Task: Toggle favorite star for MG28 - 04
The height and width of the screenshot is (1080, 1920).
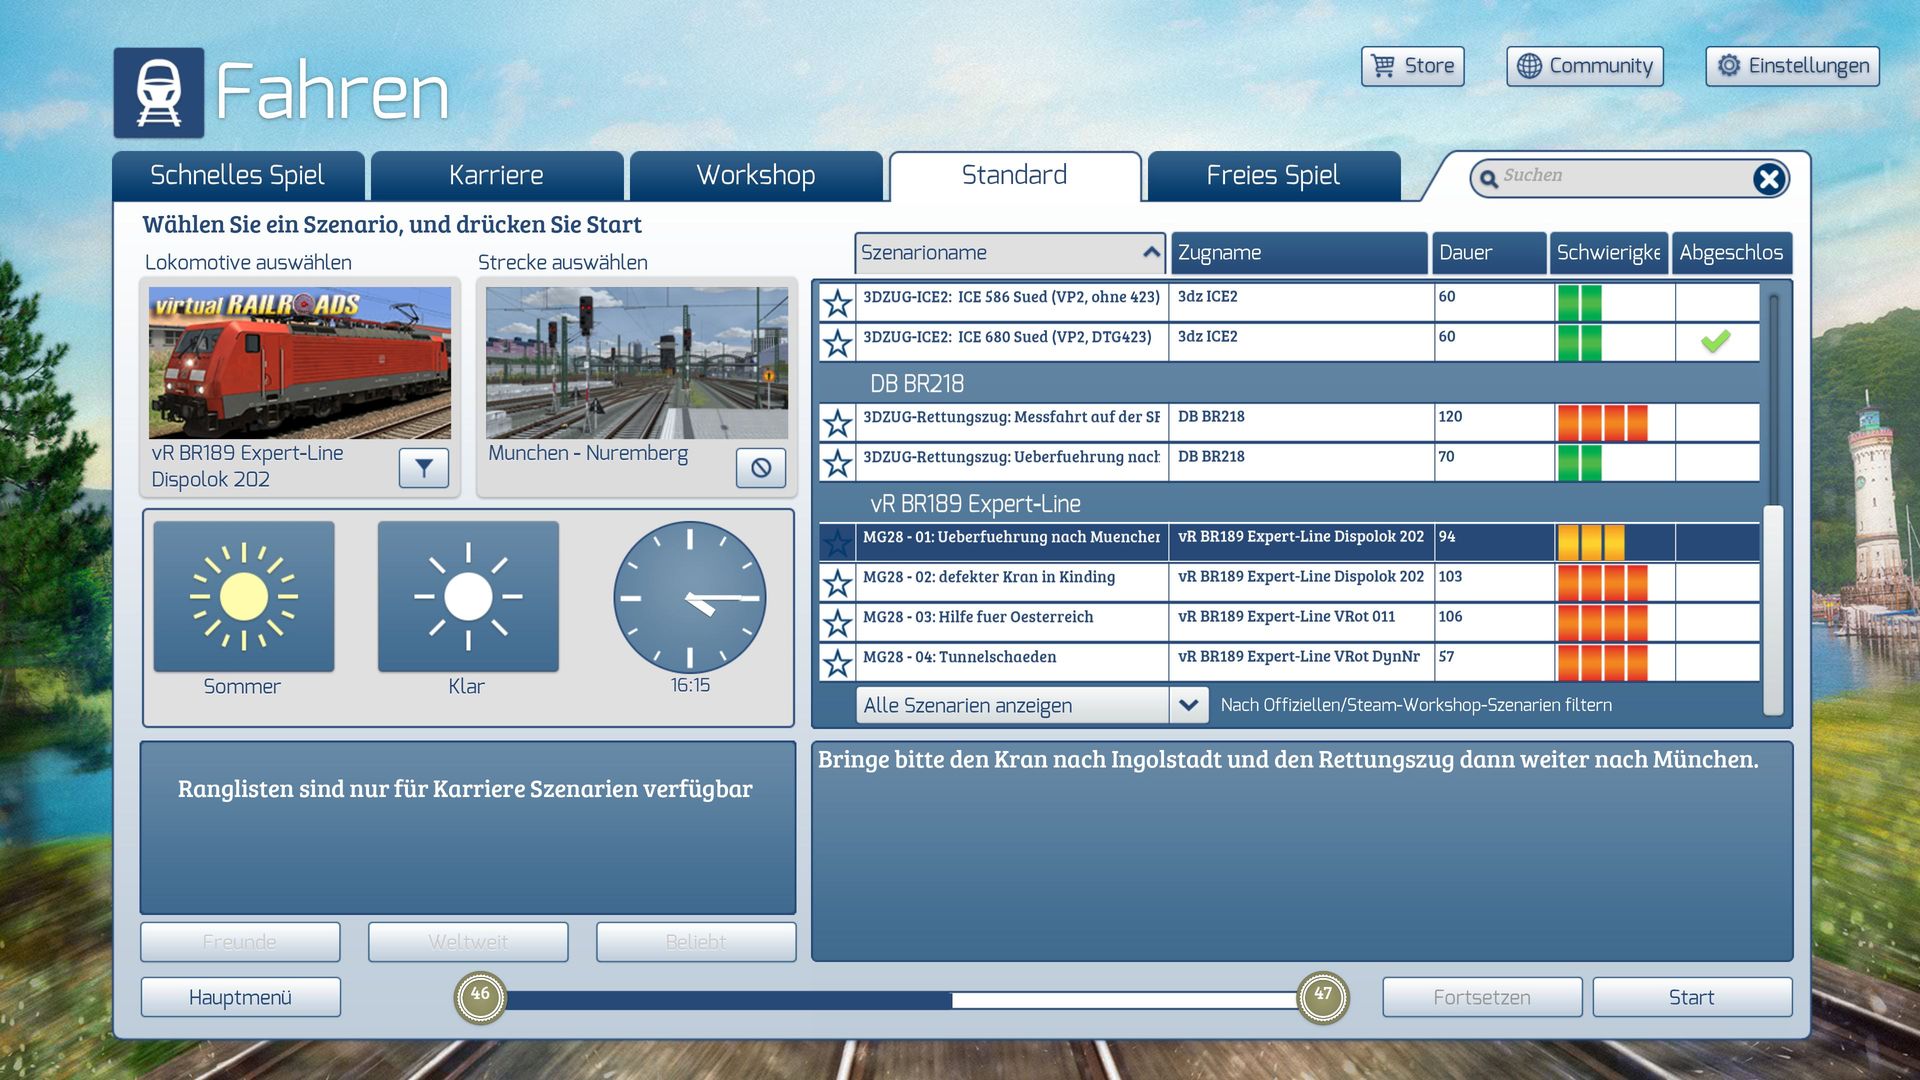Action: tap(837, 662)
